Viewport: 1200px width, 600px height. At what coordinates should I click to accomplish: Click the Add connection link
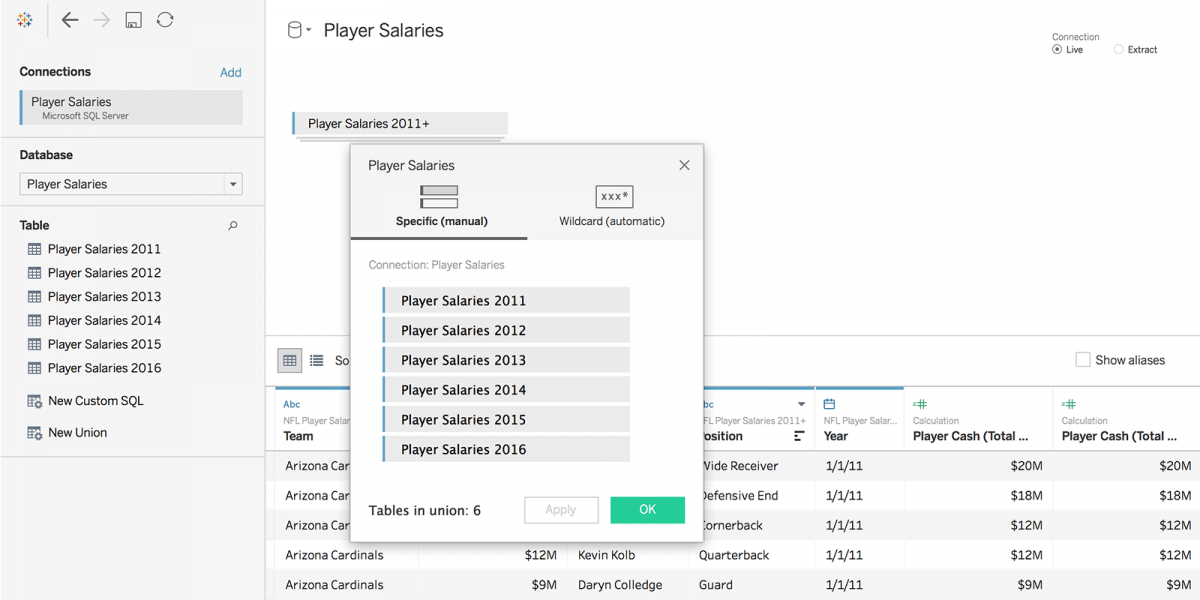point(230,72)
